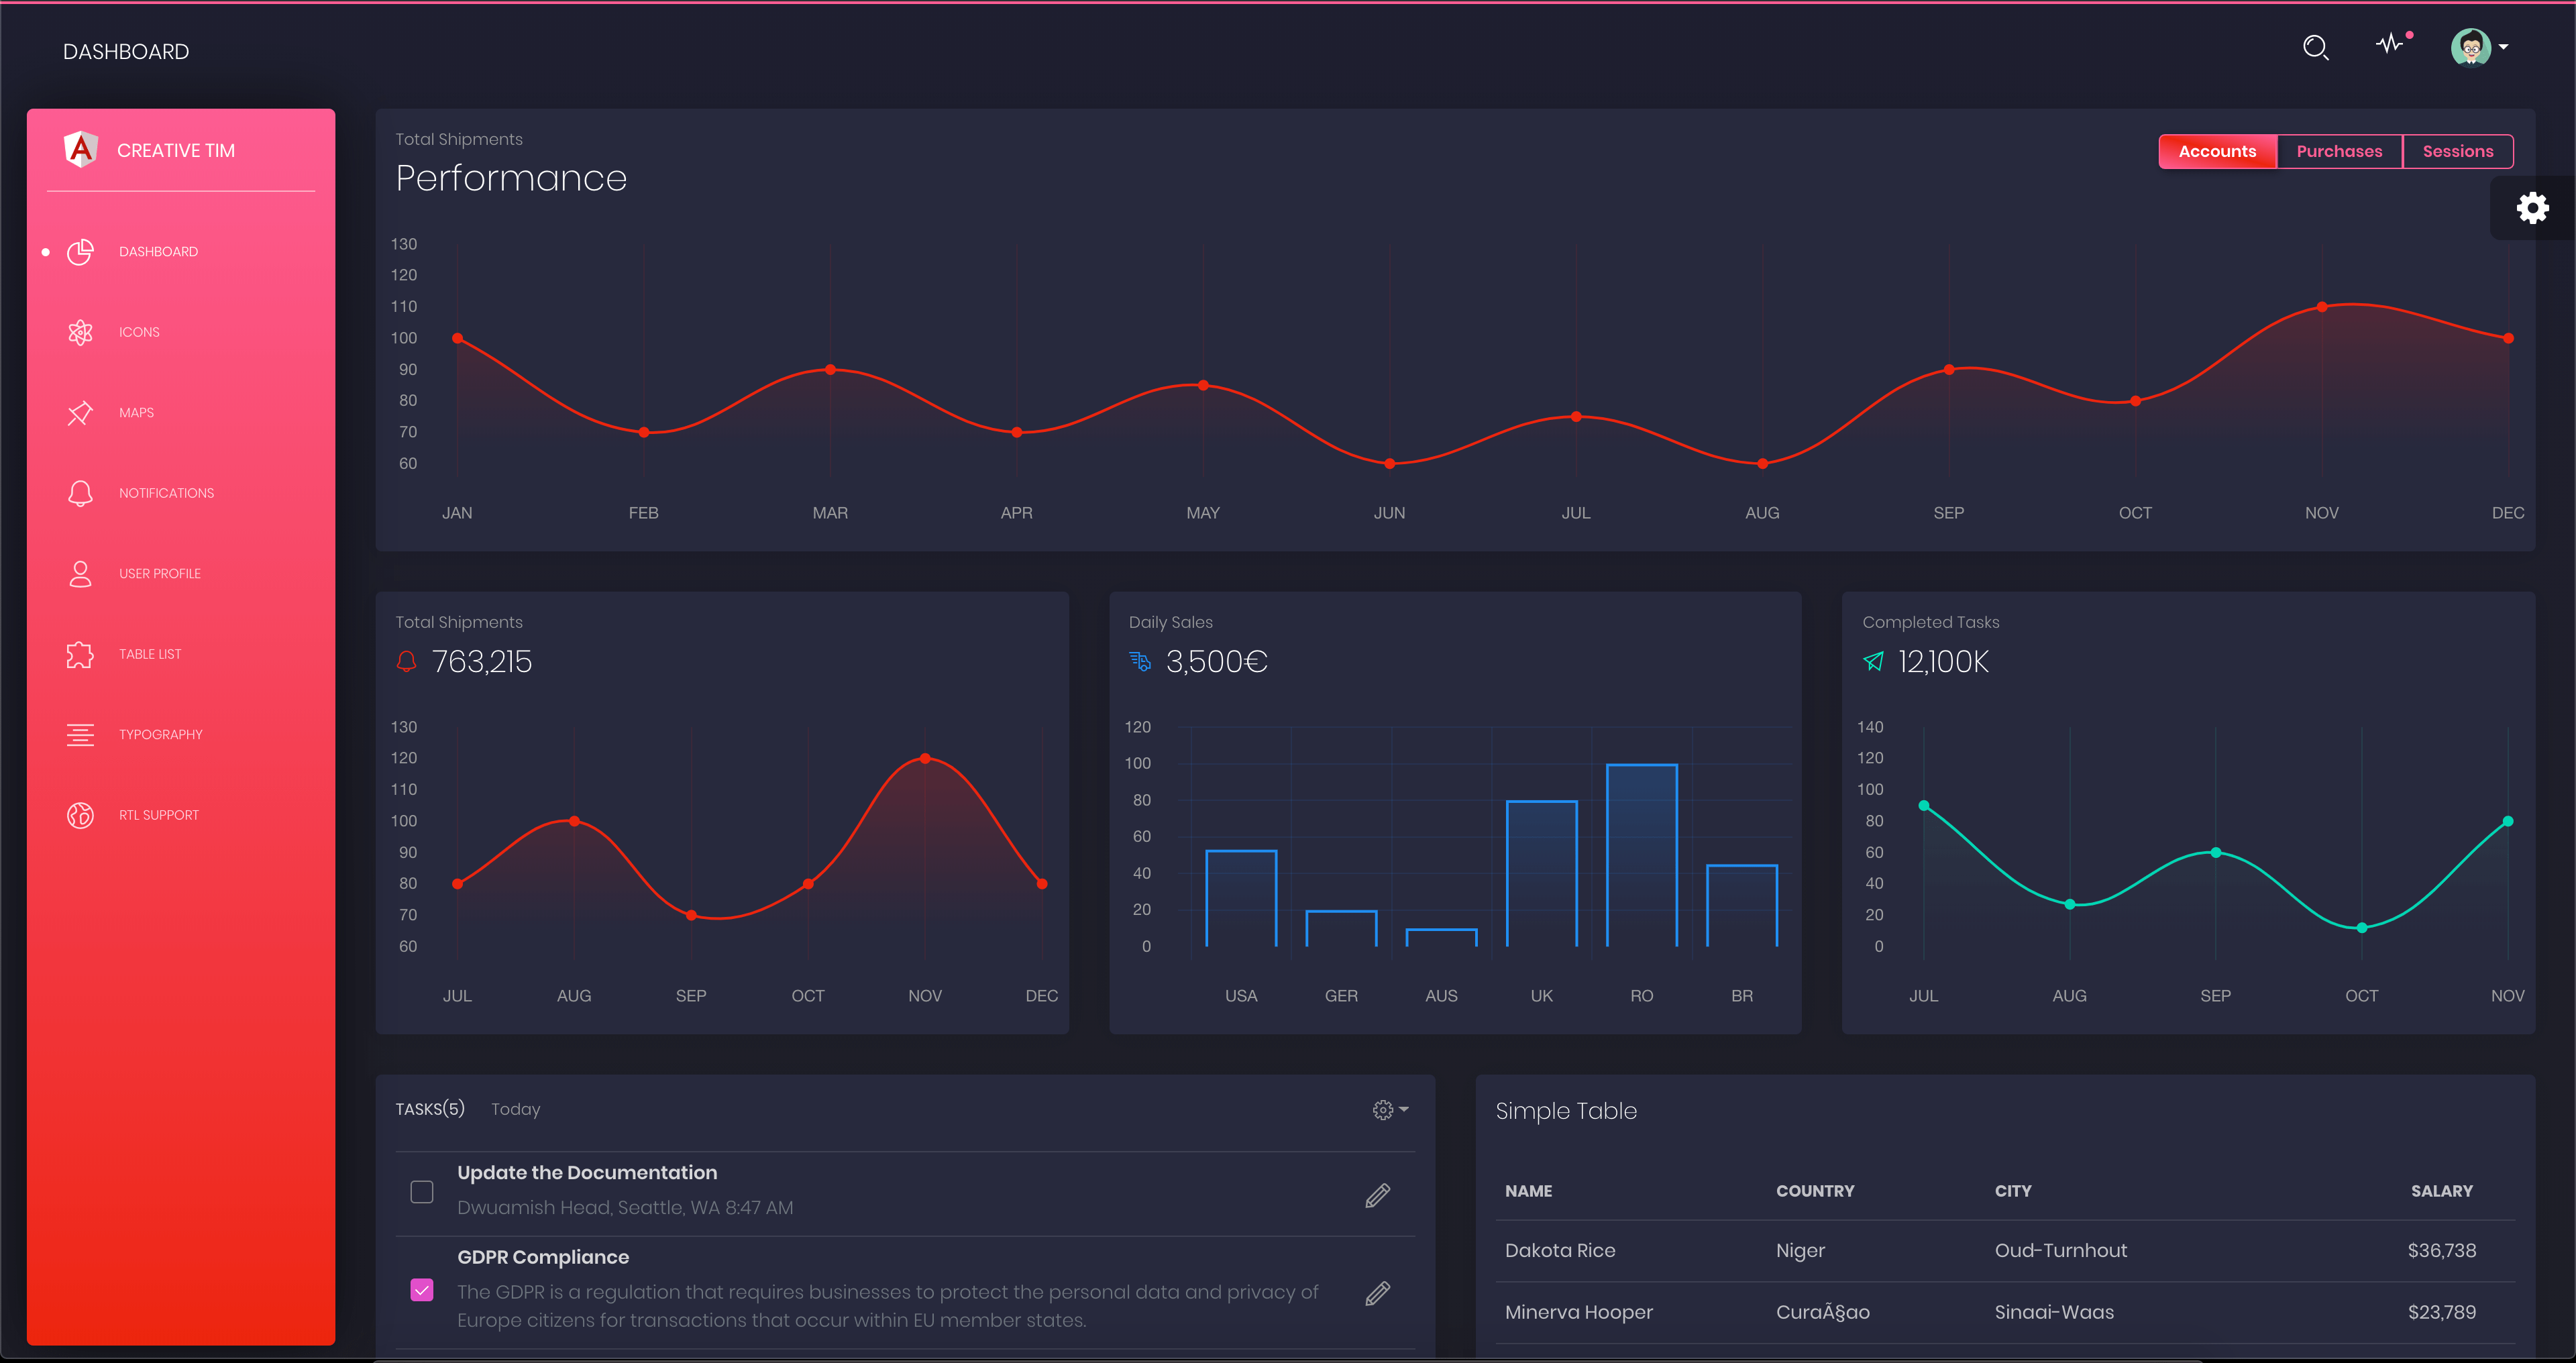Uncheck the GDPR Compliance task
The width and height of the screenshot is (2576, 1363).
pyautogui.click(x=422, y=1289)
